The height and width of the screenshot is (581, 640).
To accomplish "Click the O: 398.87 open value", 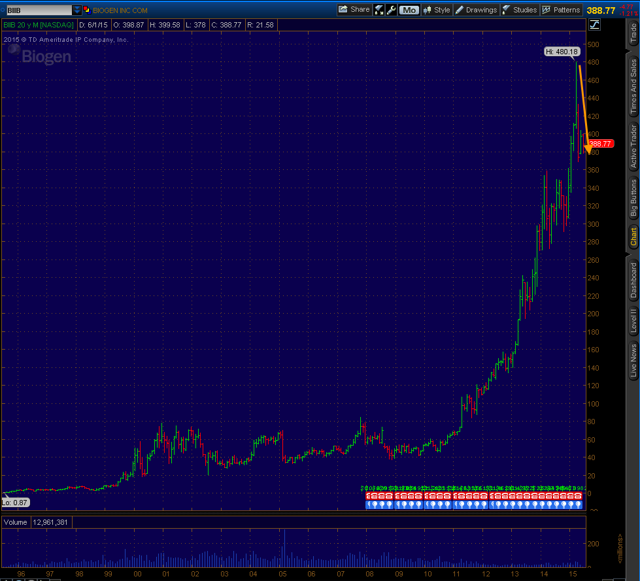I will (x=129, y=25).
